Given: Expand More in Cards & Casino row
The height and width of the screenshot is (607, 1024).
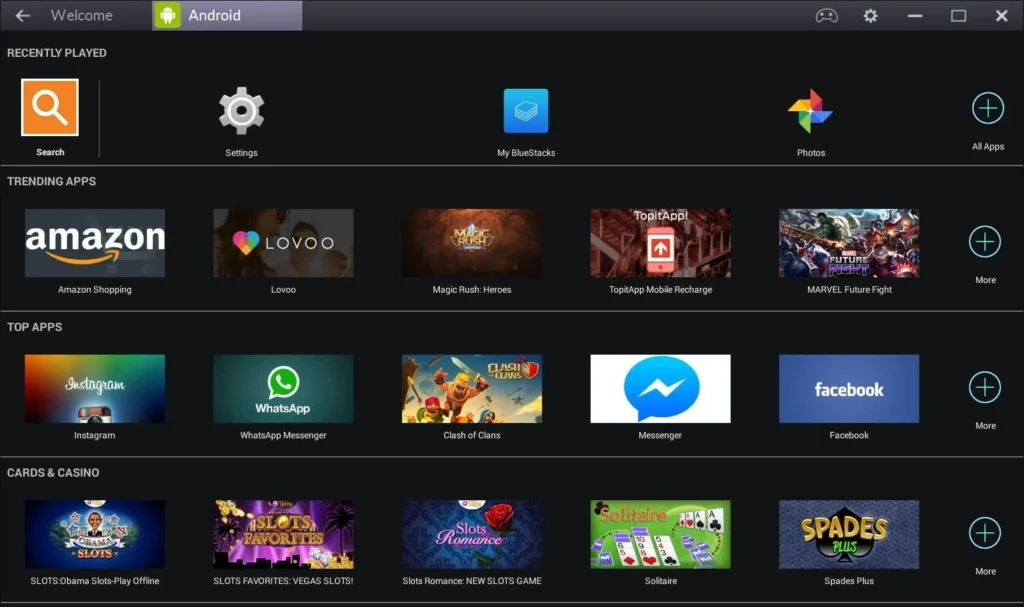Looking at the screenshot, I should tap(985, 533).
